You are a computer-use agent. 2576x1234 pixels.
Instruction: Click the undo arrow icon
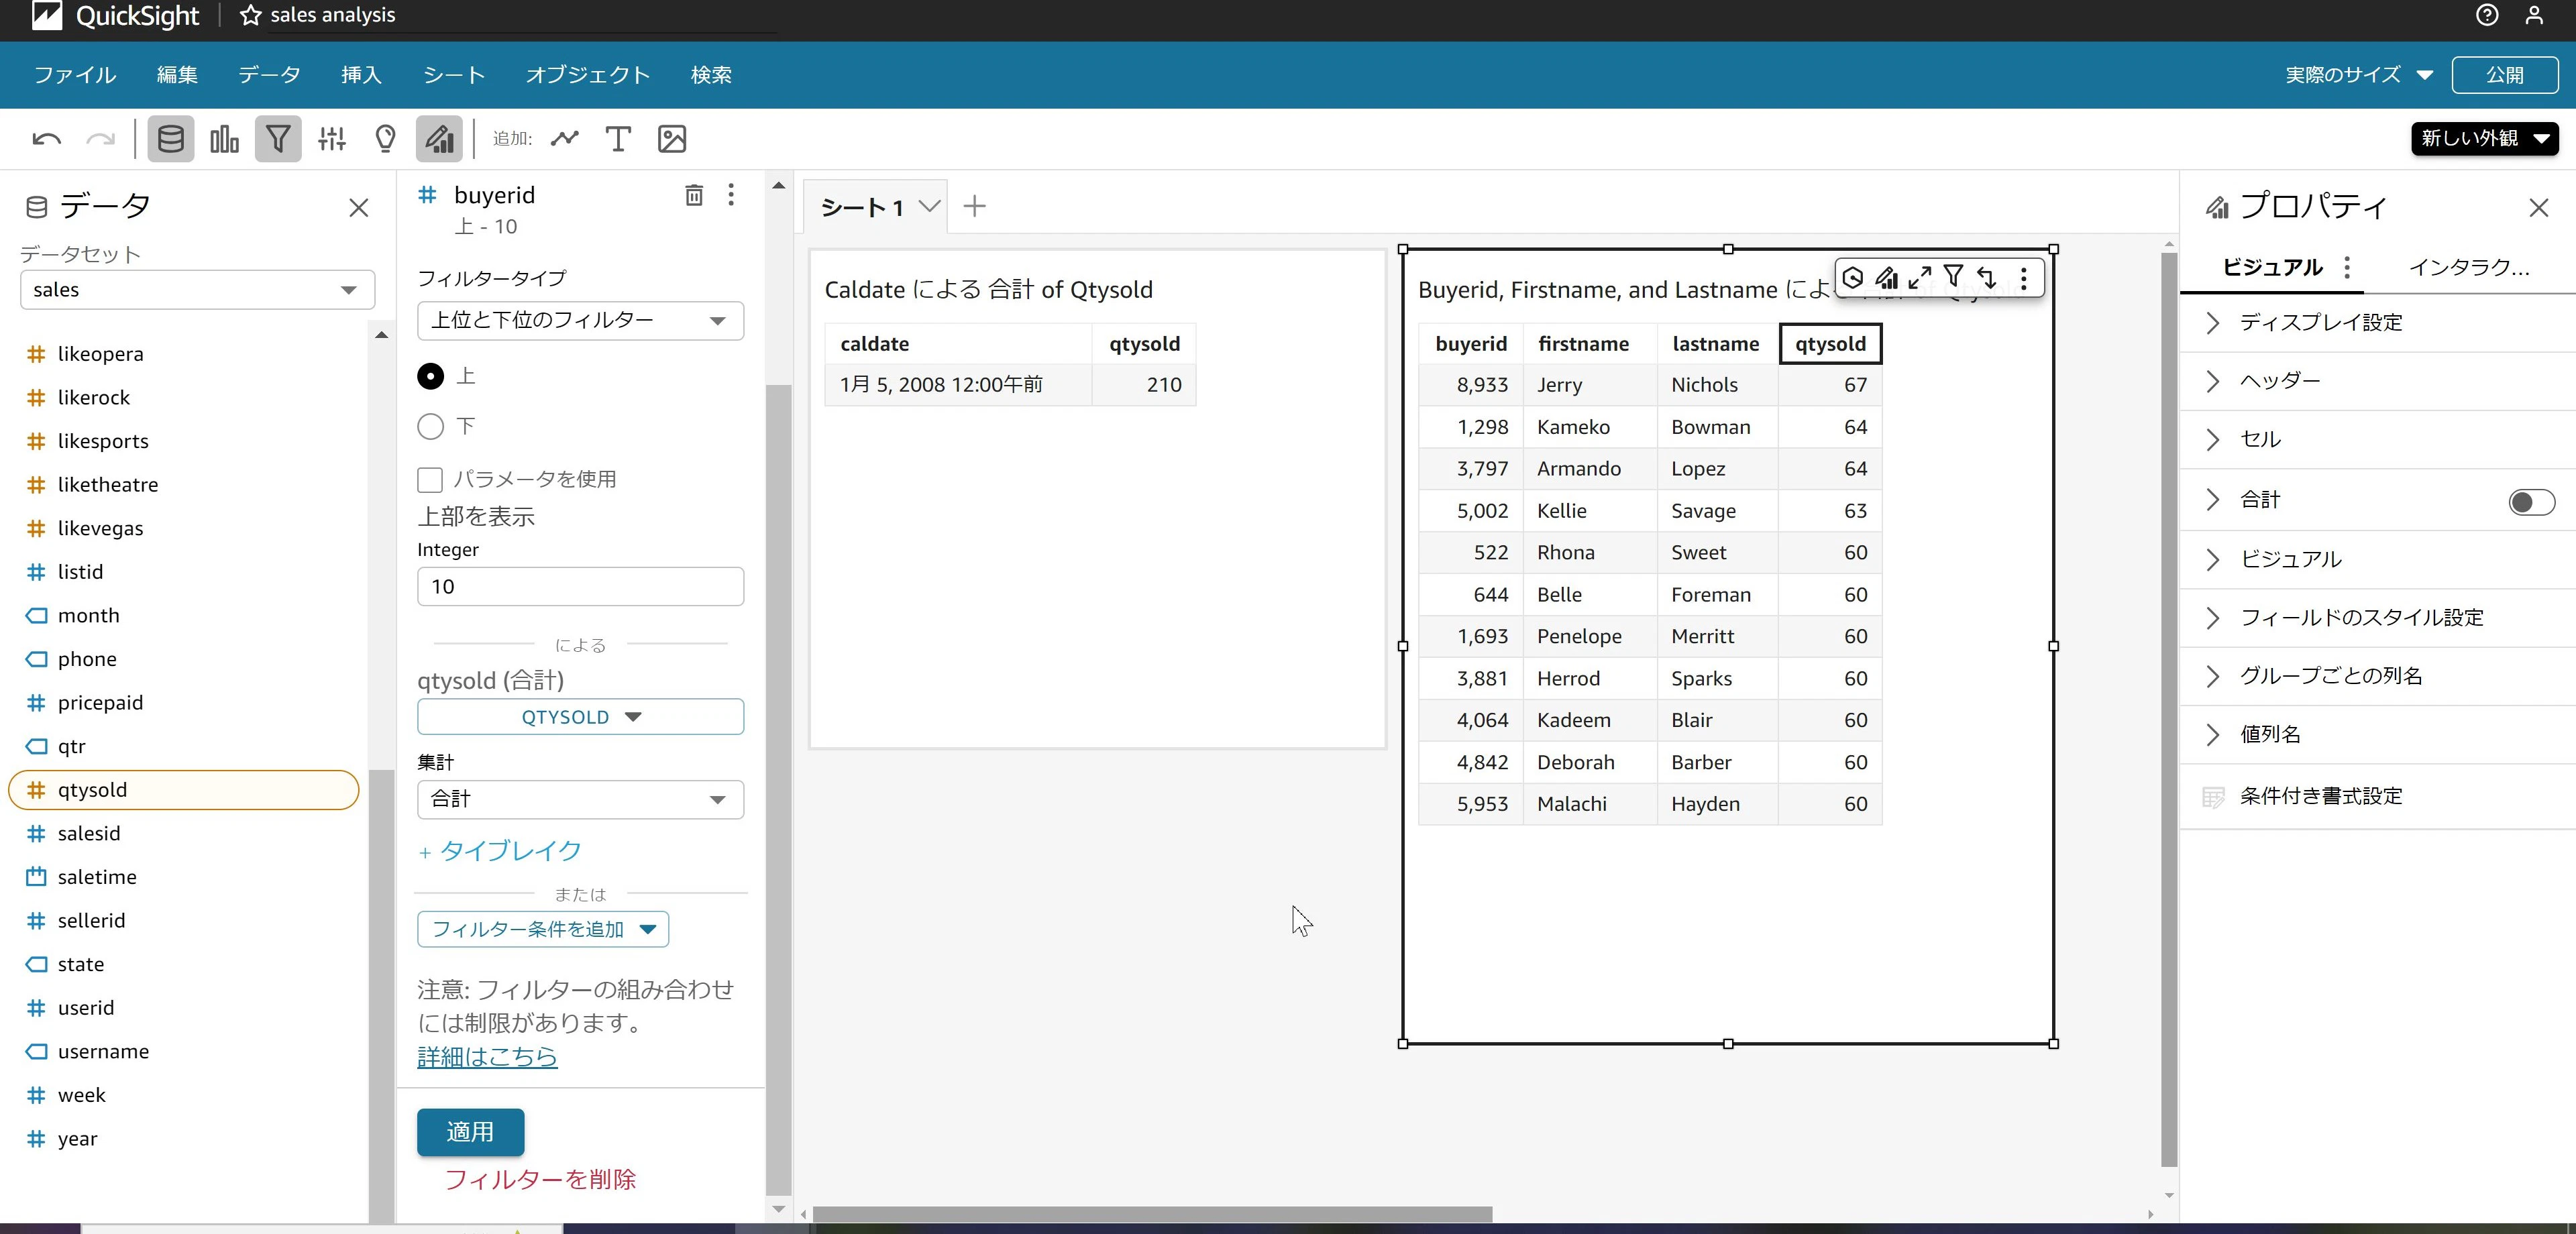pos(46,139)
